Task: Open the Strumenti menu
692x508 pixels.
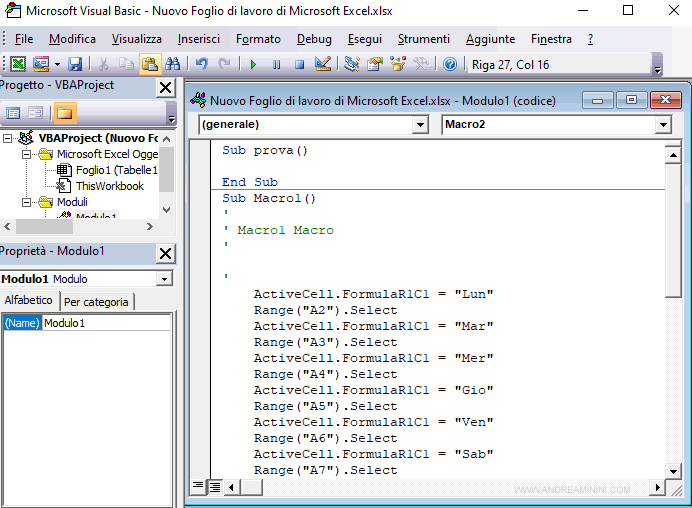Action: 424,39
